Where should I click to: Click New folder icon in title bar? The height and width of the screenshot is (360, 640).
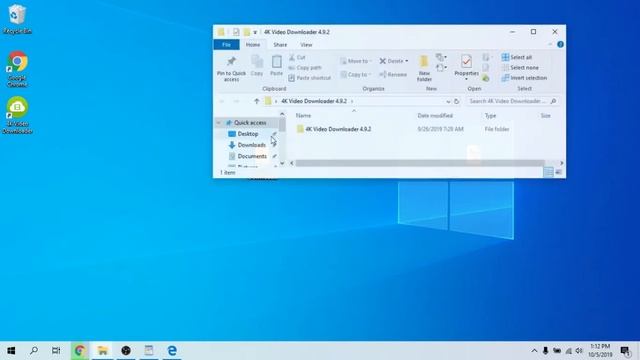click(247, 32)
